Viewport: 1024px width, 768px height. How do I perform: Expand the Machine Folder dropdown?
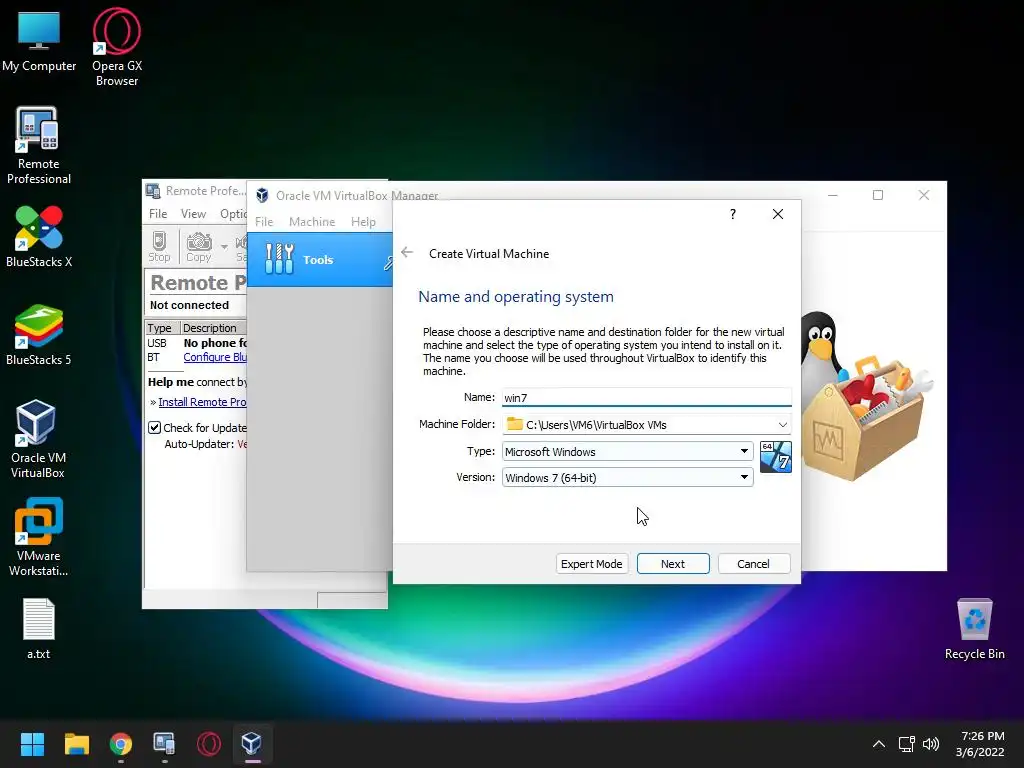tap(782, 424)
